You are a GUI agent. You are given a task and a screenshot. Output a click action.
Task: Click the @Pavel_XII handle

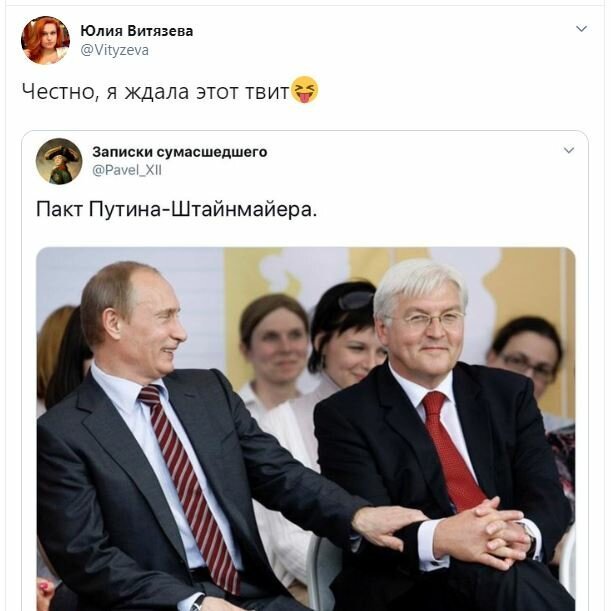(x=127, y=170)
